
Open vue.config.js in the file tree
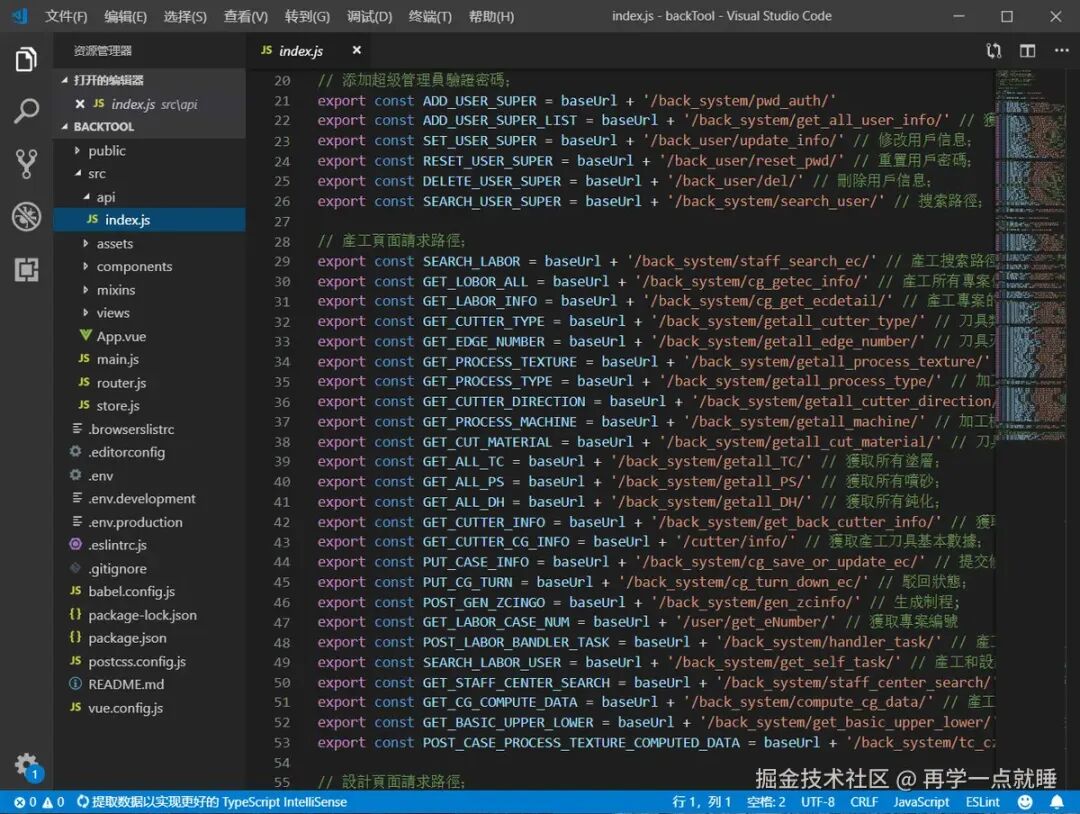[x=149, y=708]
